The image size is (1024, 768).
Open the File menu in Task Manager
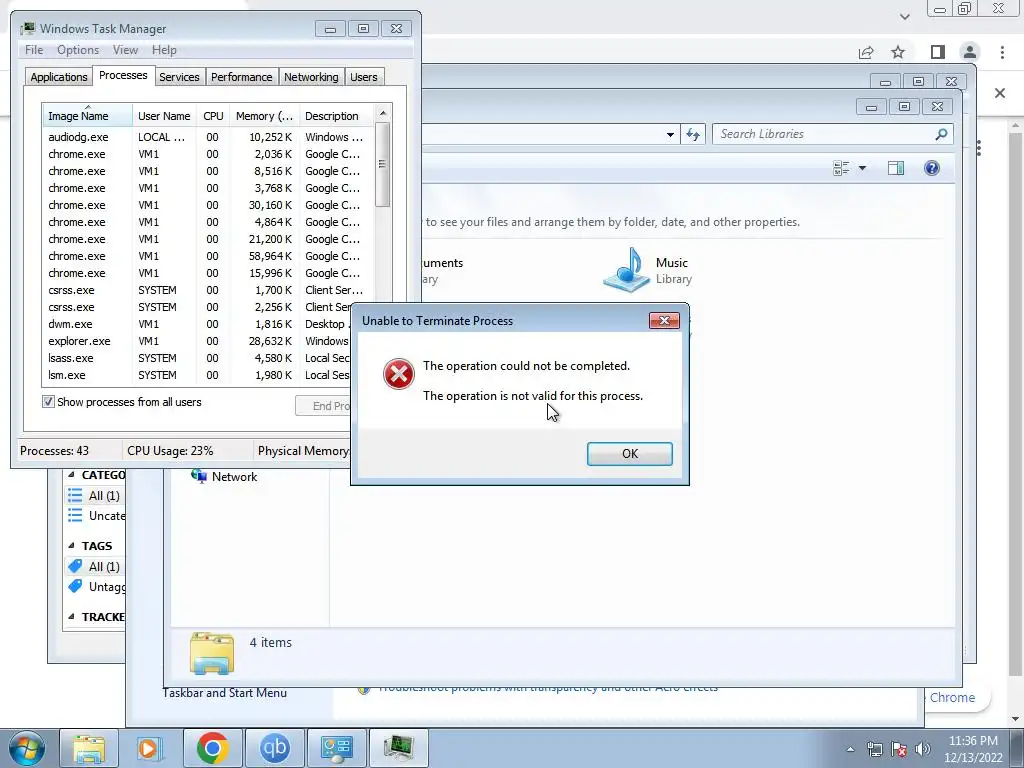click(34, 50)
